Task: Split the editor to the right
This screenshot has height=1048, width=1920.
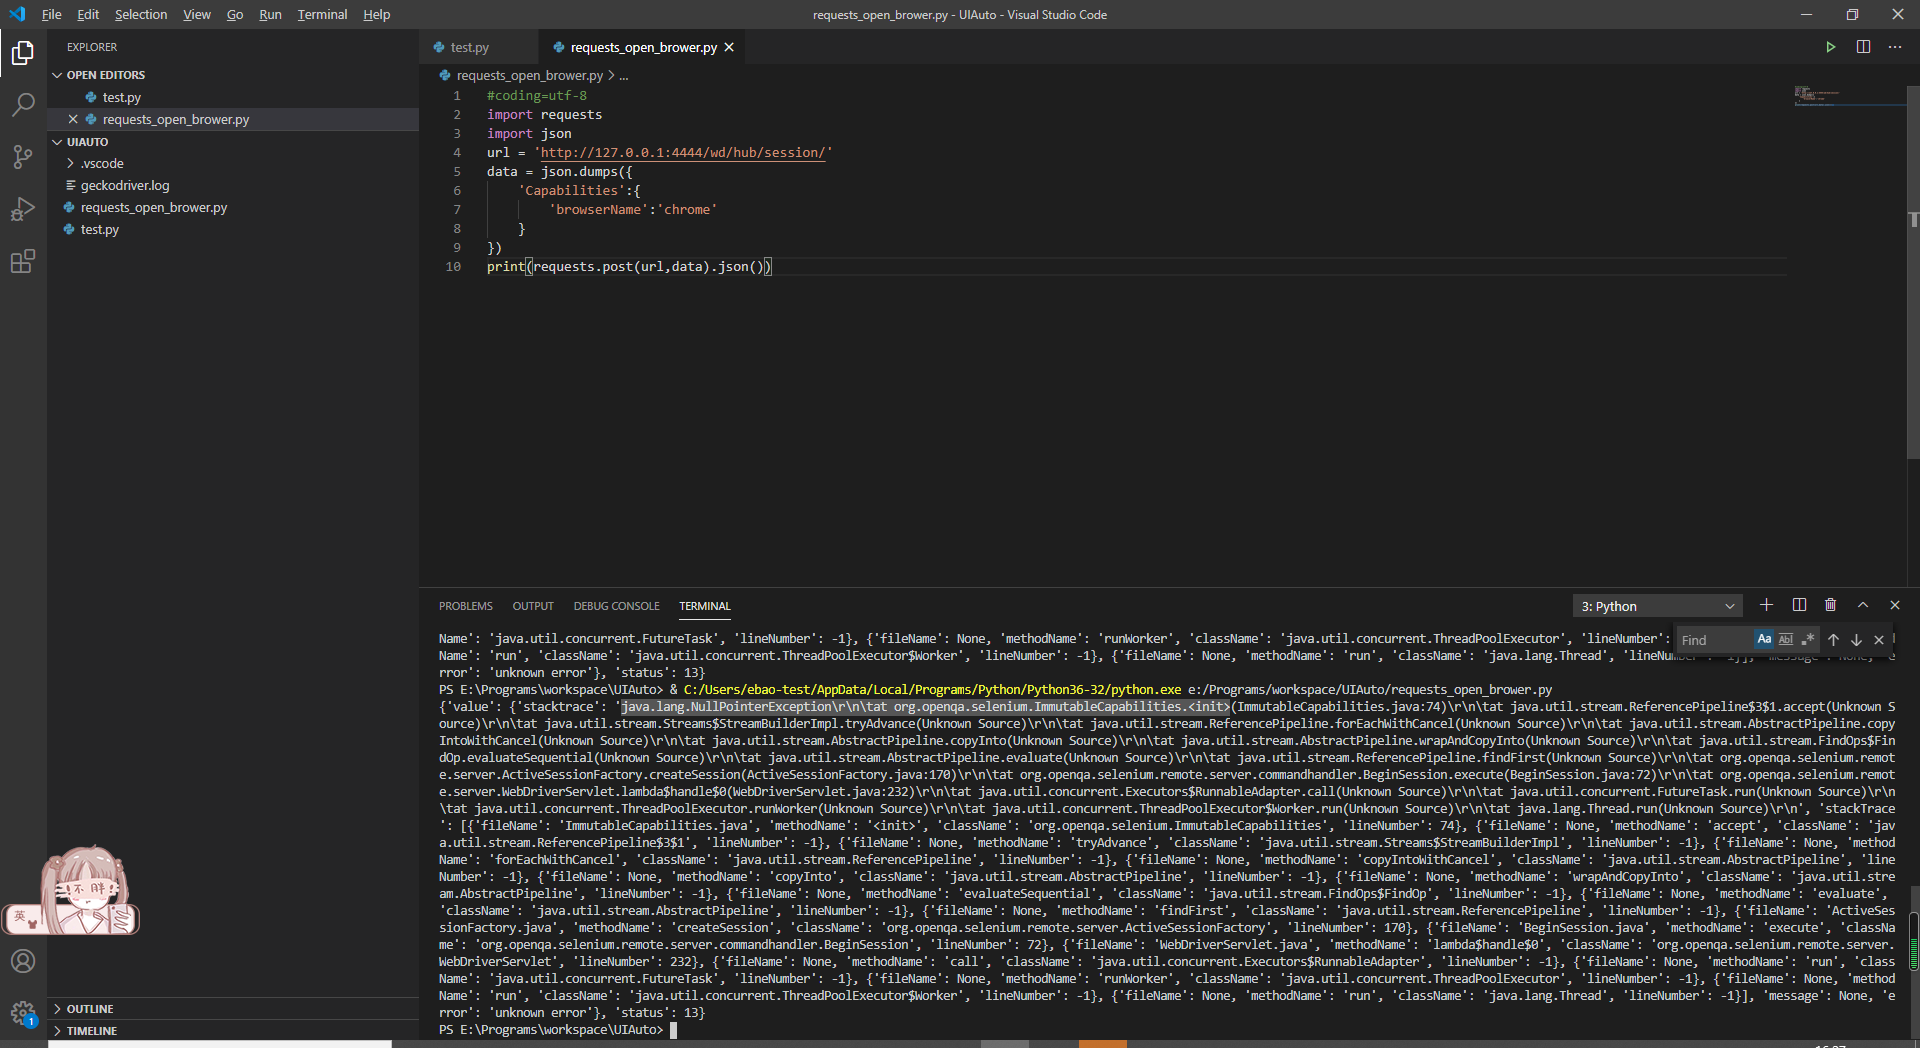Action: [1863, 47]
